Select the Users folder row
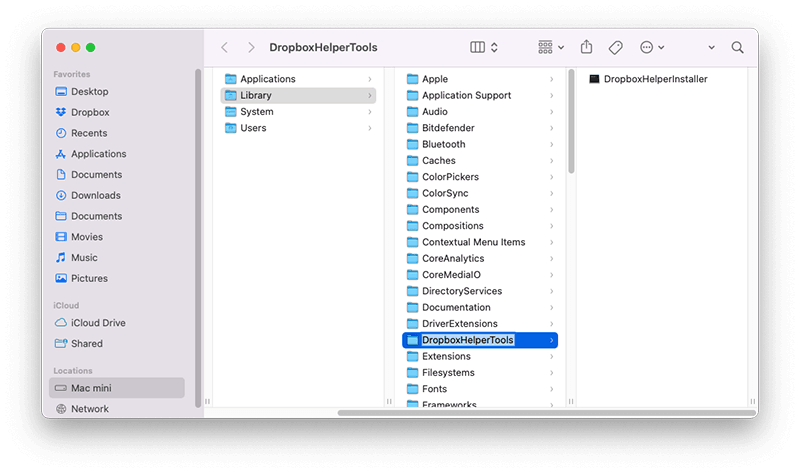 coord(298,128)
